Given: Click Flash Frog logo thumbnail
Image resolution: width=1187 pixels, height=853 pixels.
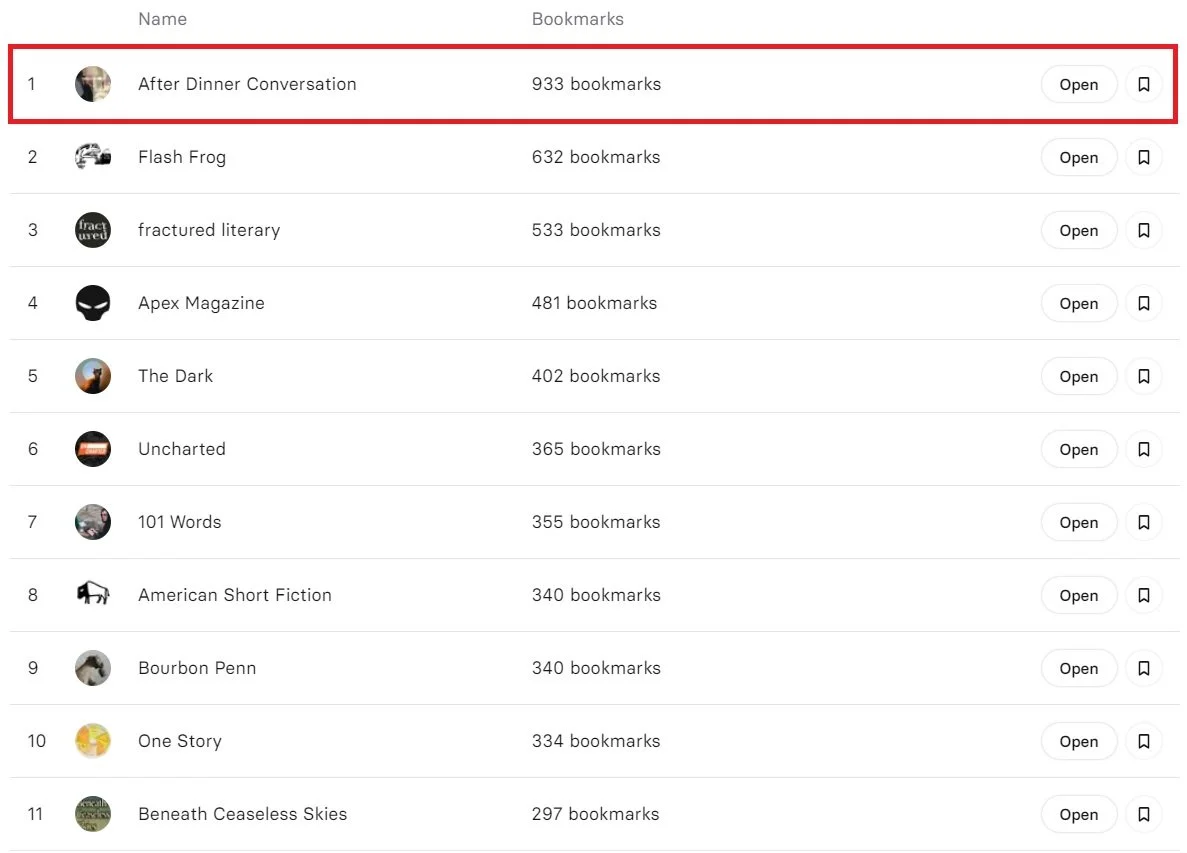Looking at the screenshot, I should [x=93, y=157].
